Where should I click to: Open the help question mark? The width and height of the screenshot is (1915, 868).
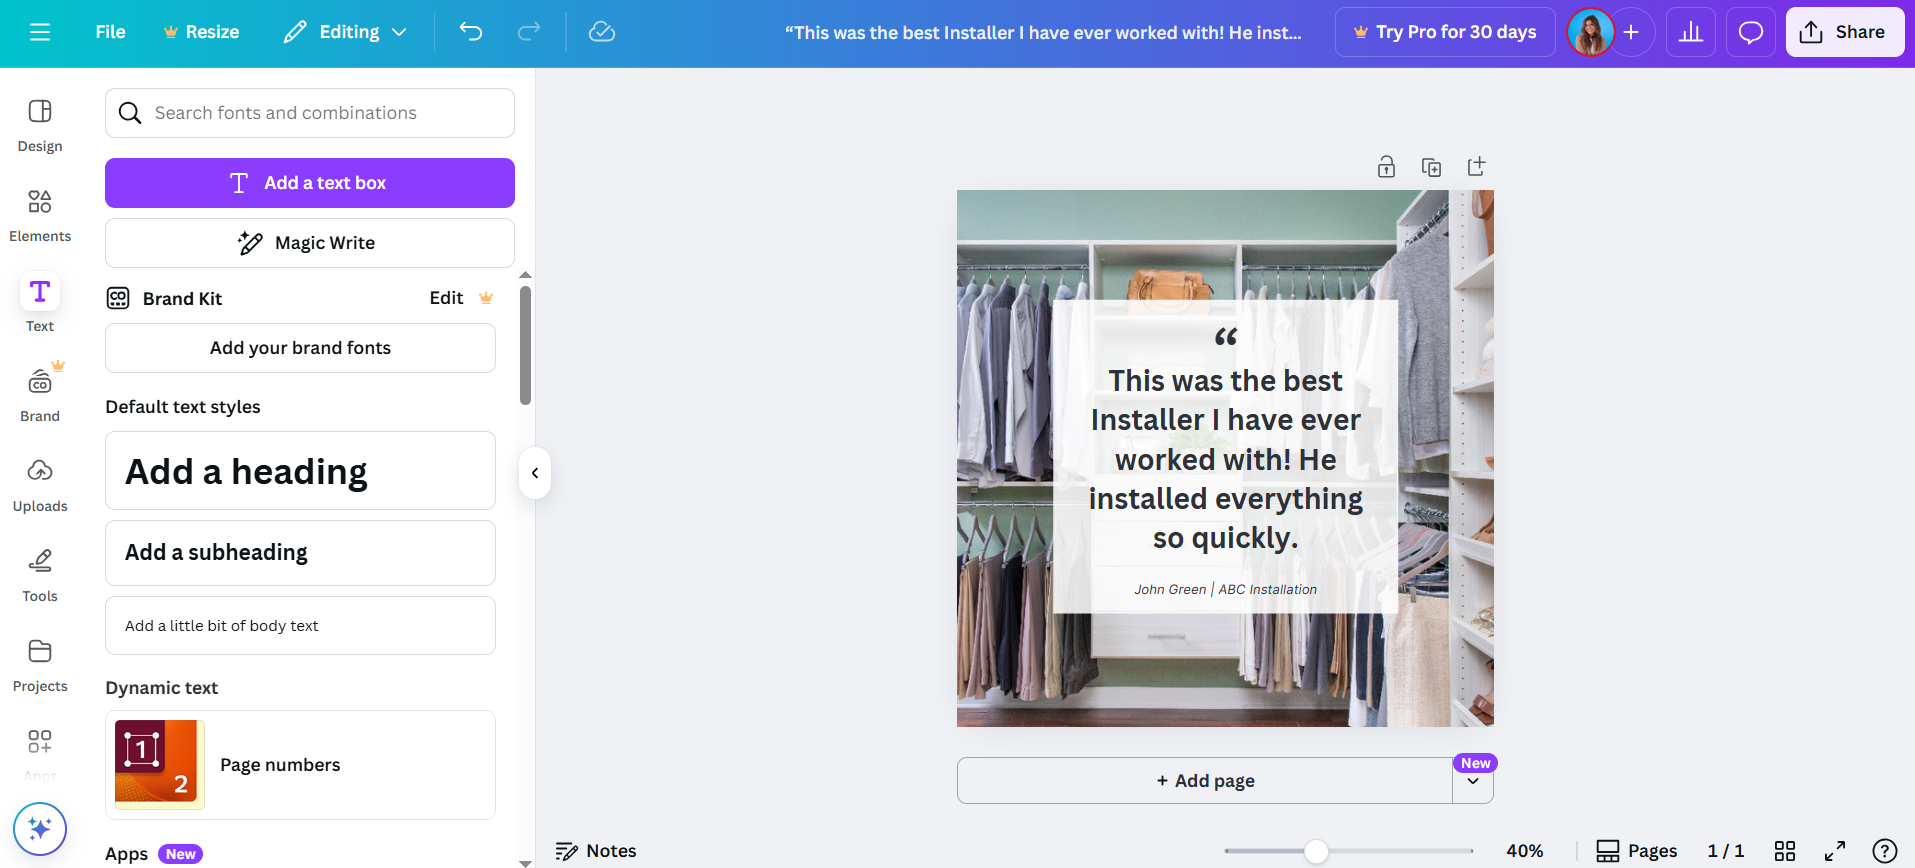(x=1885, y=851)
